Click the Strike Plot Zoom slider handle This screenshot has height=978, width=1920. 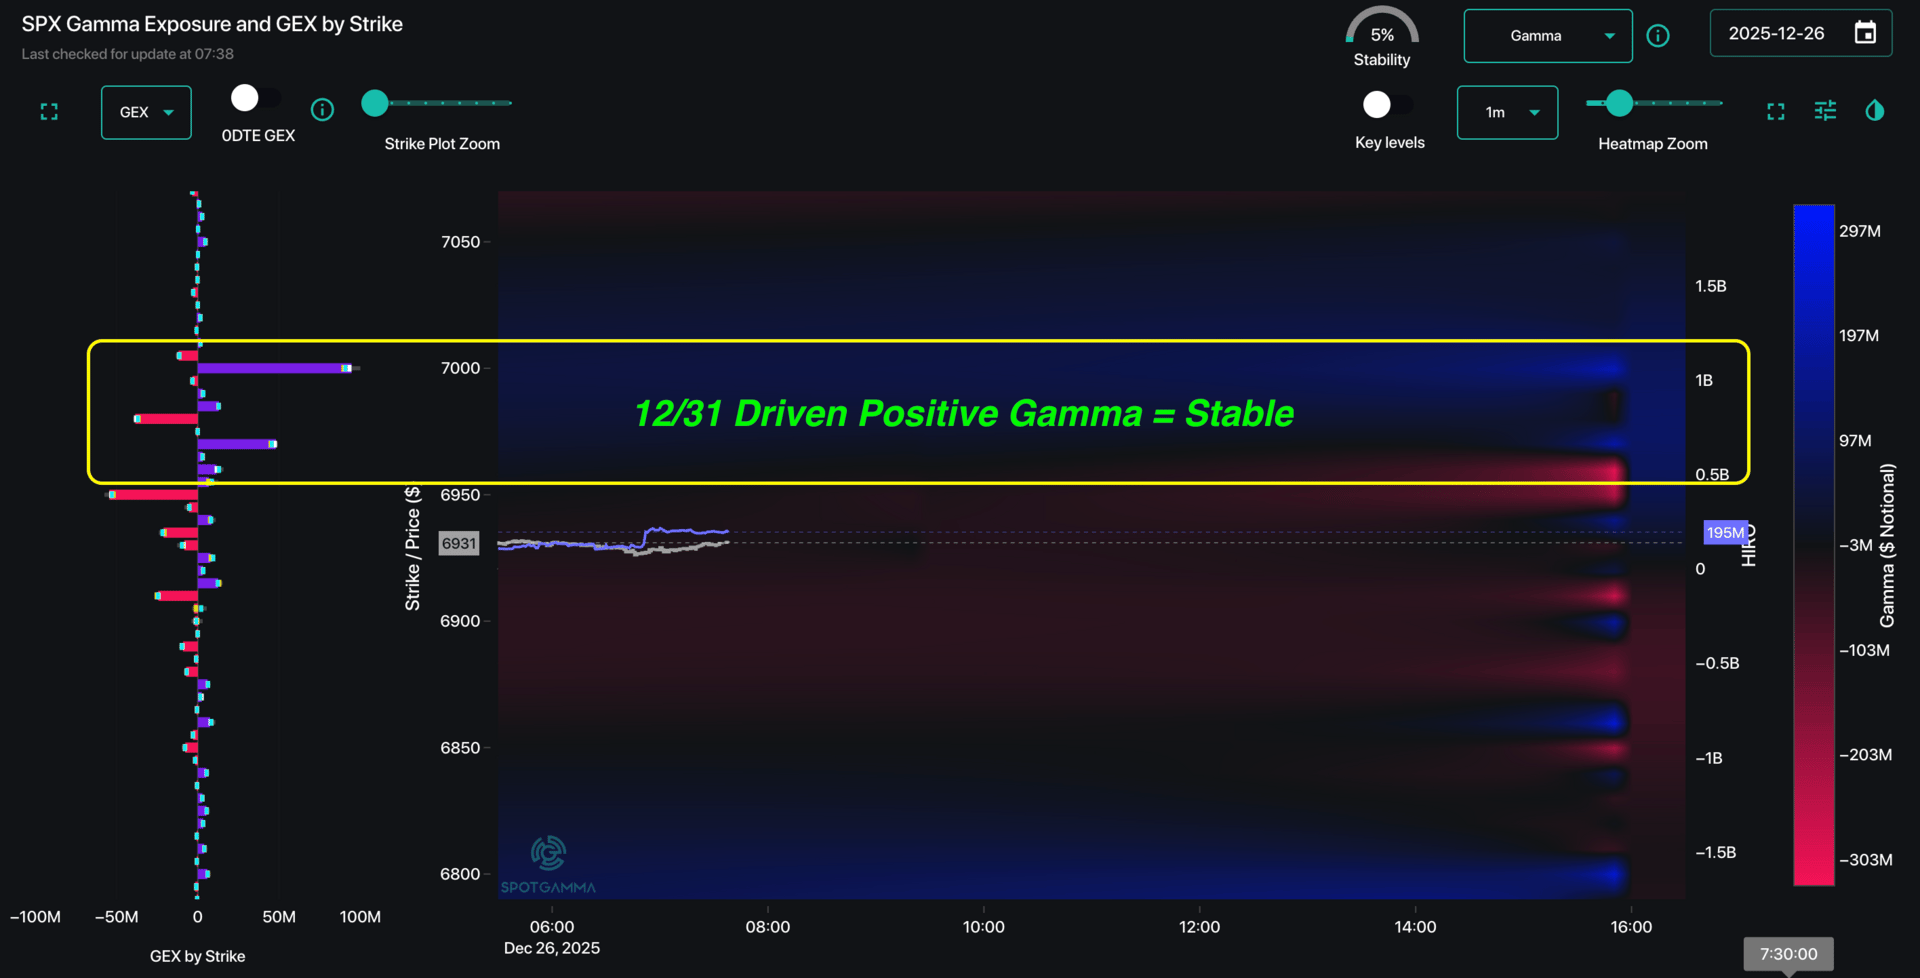[x=375, y=103]
